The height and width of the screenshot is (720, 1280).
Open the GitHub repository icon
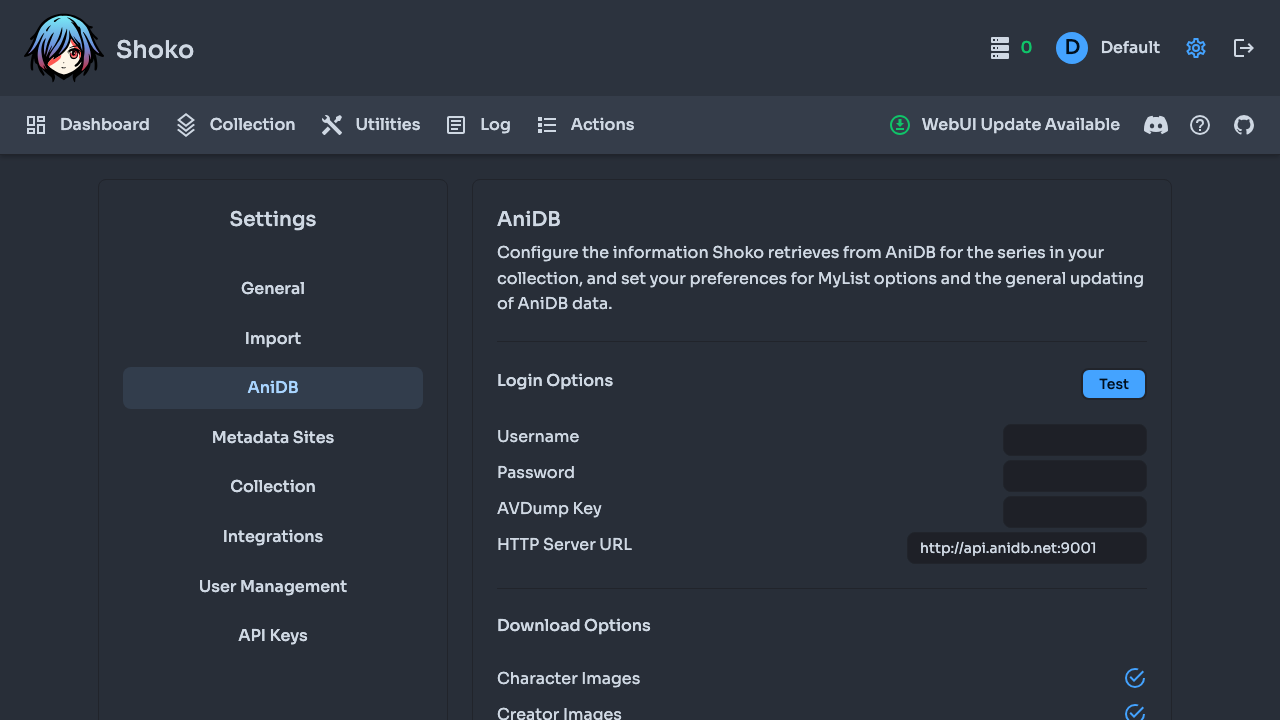[x=1244, y=125]
